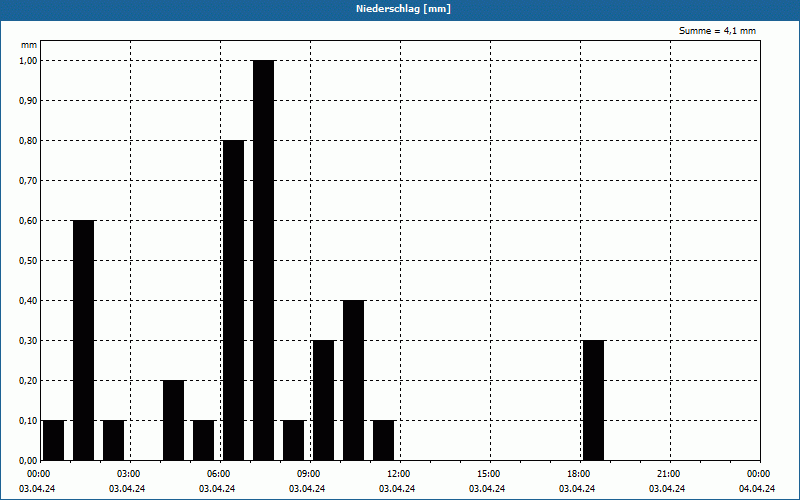800x500 pixels.
Task: Select the "09:00" time axis label
Action: (309, 474)
